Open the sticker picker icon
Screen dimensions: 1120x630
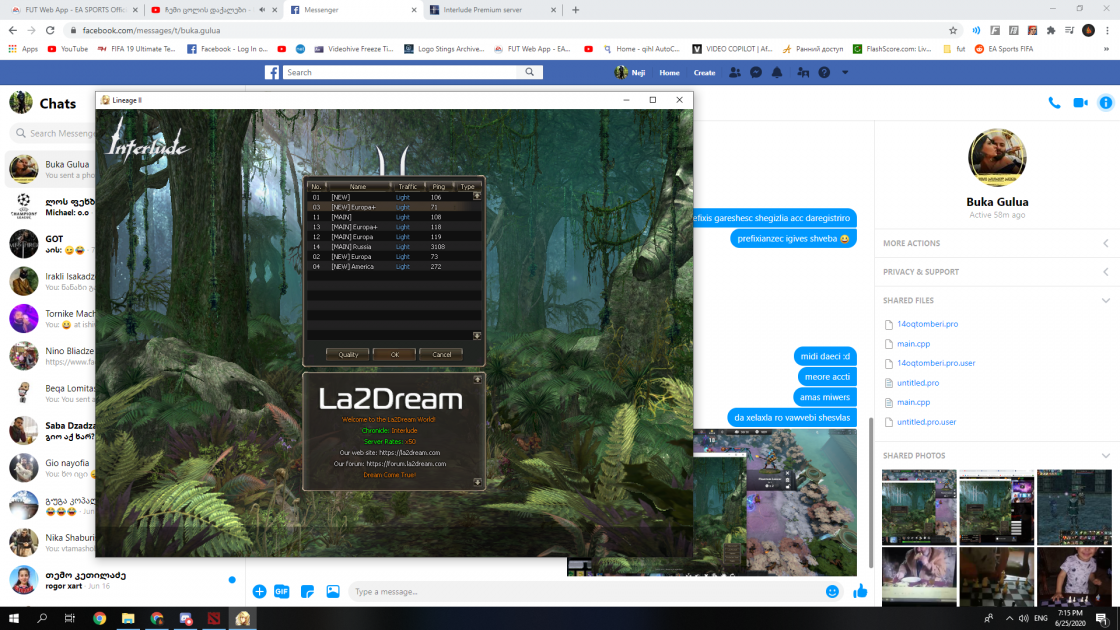pos(308,592)
